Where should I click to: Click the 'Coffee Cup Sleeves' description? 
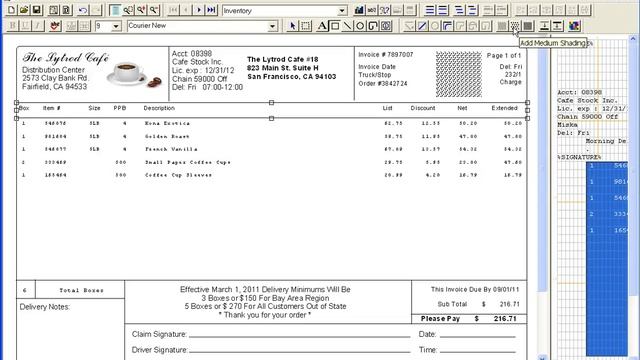[178, 175]
